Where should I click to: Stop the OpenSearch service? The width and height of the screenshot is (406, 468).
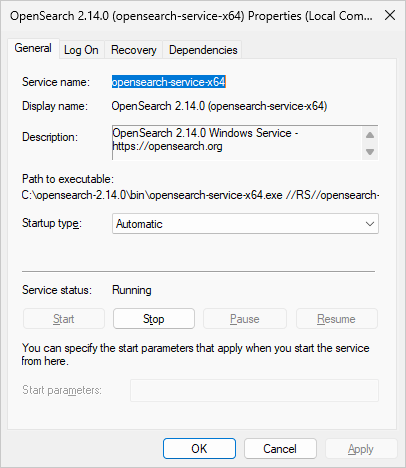[154, 319]
